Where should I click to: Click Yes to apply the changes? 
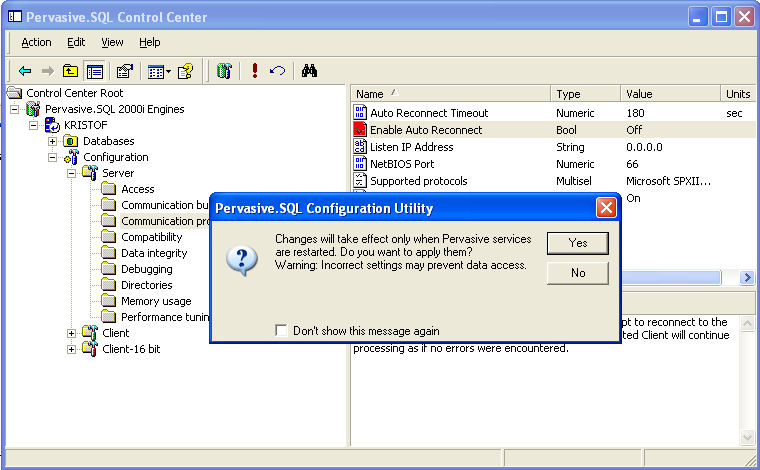(578, 243)
